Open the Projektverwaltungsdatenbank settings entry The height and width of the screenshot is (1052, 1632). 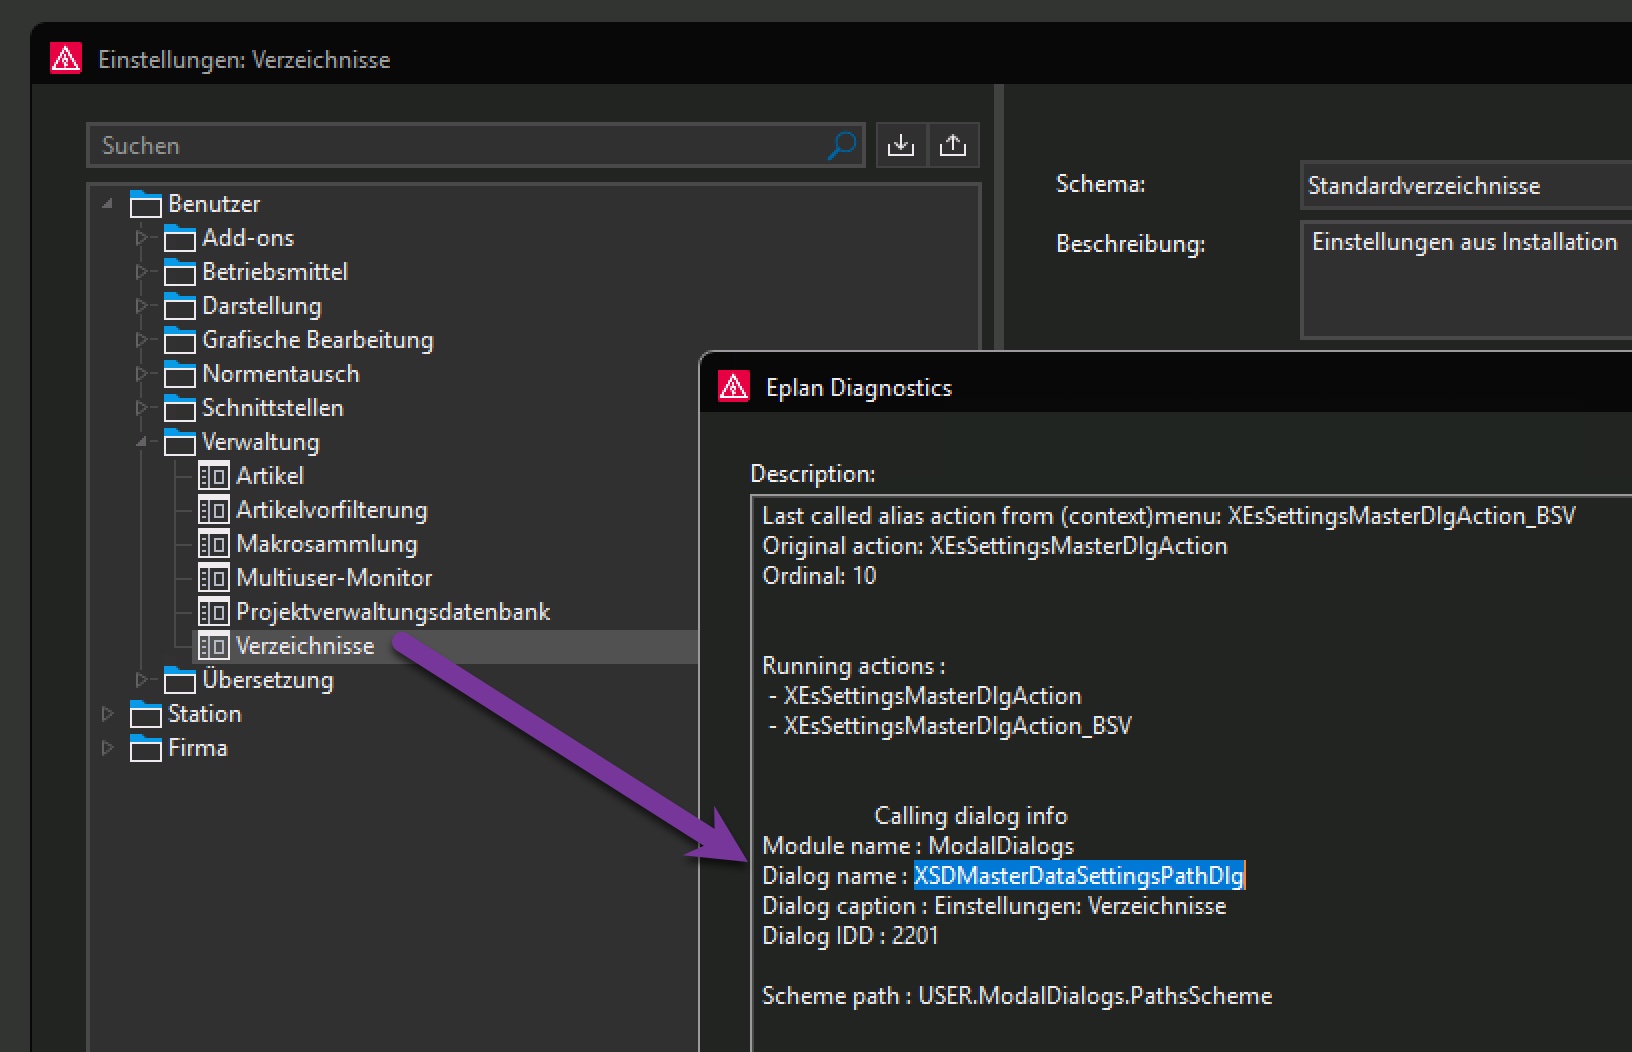392,612
